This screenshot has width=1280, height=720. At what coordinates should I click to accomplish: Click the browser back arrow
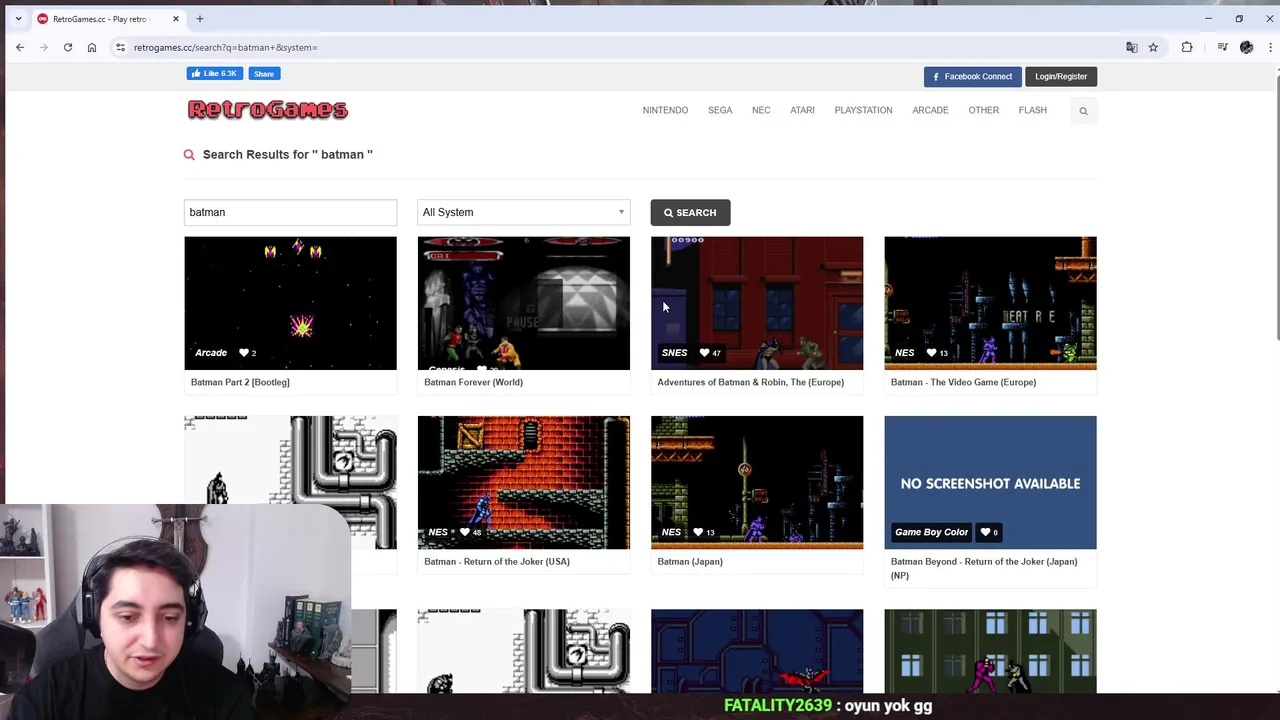pos(20,47)
